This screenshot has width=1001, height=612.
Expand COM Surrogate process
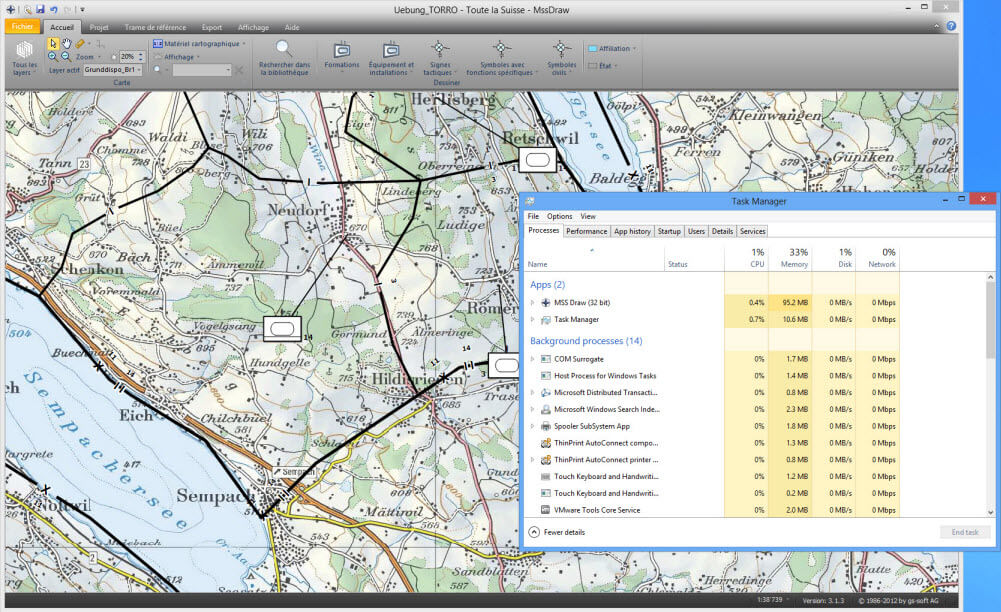[532, 359]
